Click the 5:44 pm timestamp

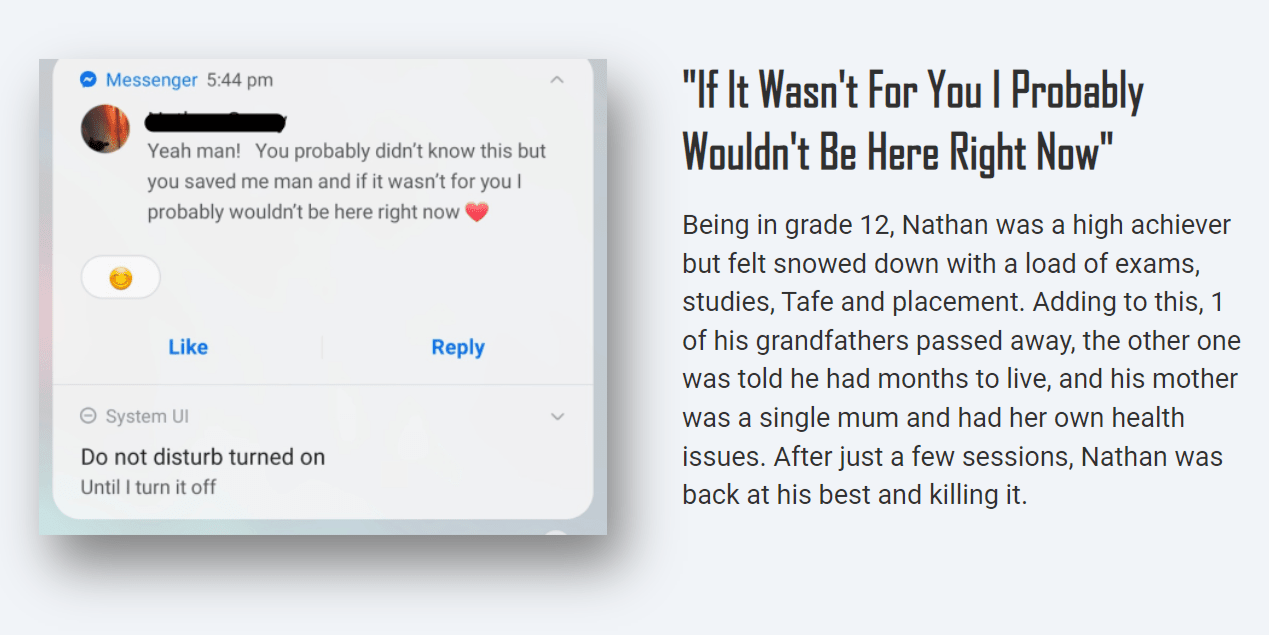239,80
